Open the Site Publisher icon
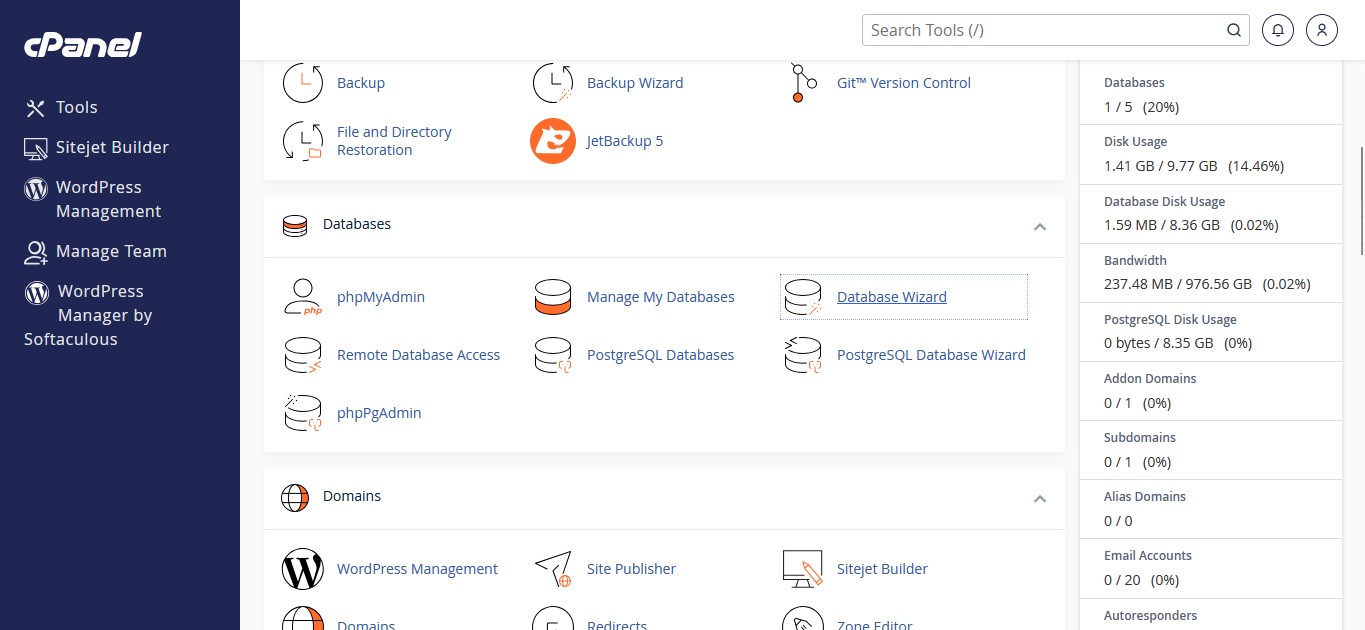 pyautogui.click(x=553, y=569)
